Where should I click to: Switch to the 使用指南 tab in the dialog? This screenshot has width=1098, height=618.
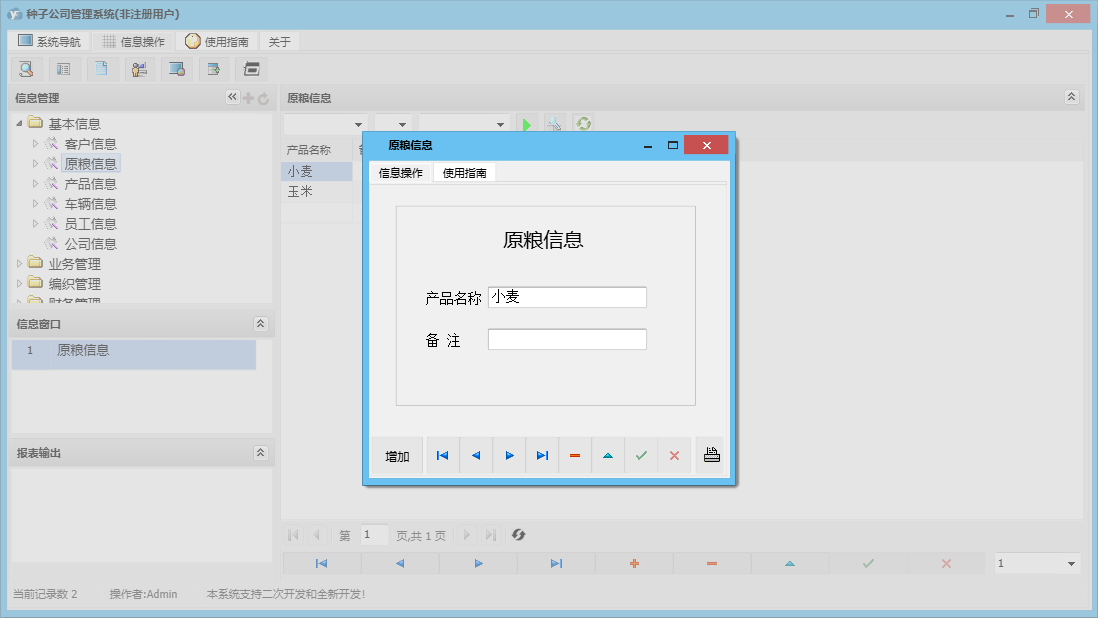tap(464, 171)
